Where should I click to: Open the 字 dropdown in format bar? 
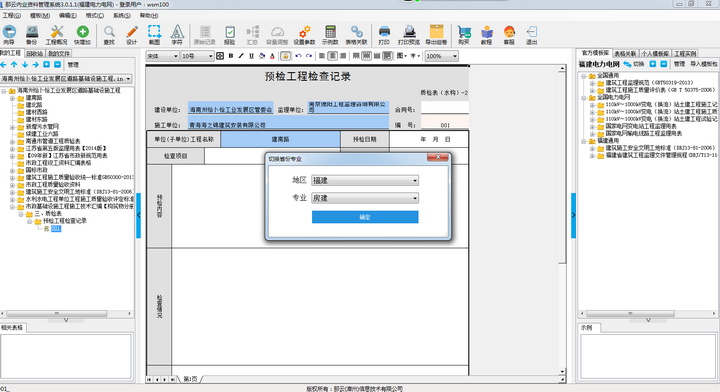click(415, 56)
